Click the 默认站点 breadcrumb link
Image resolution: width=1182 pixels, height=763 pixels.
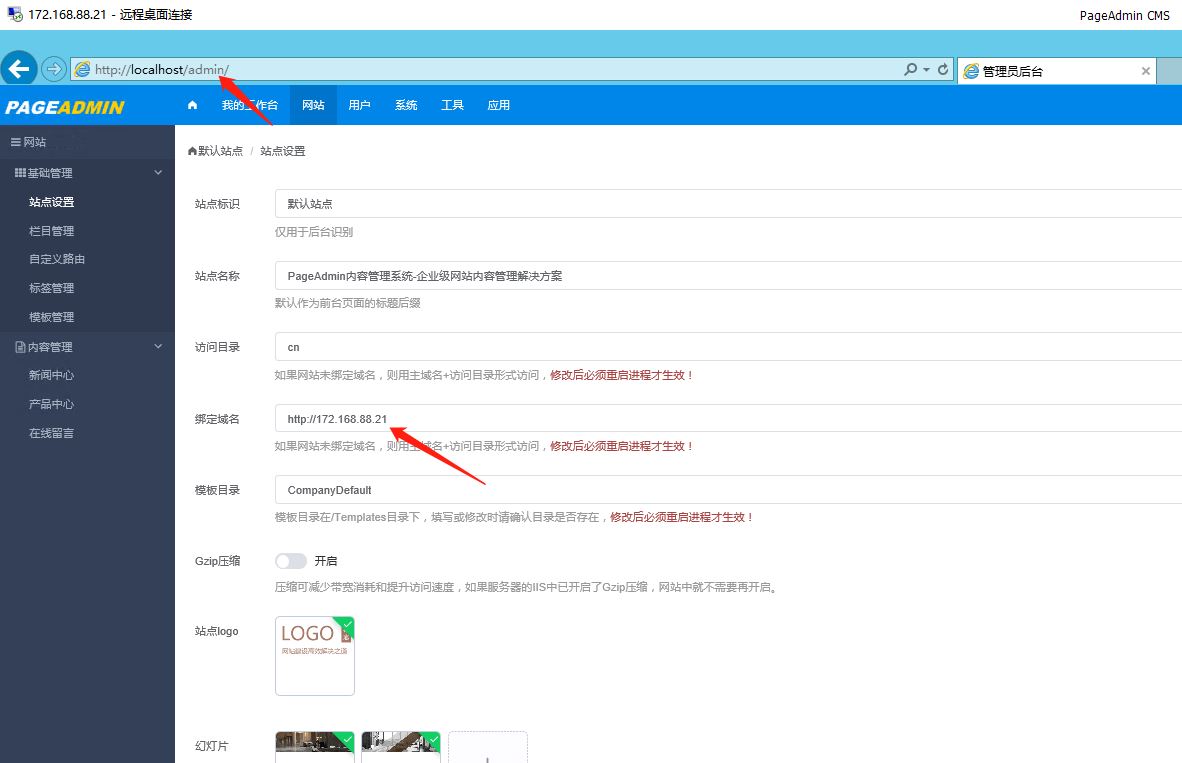pyautogui.click(x=216, y=151)
